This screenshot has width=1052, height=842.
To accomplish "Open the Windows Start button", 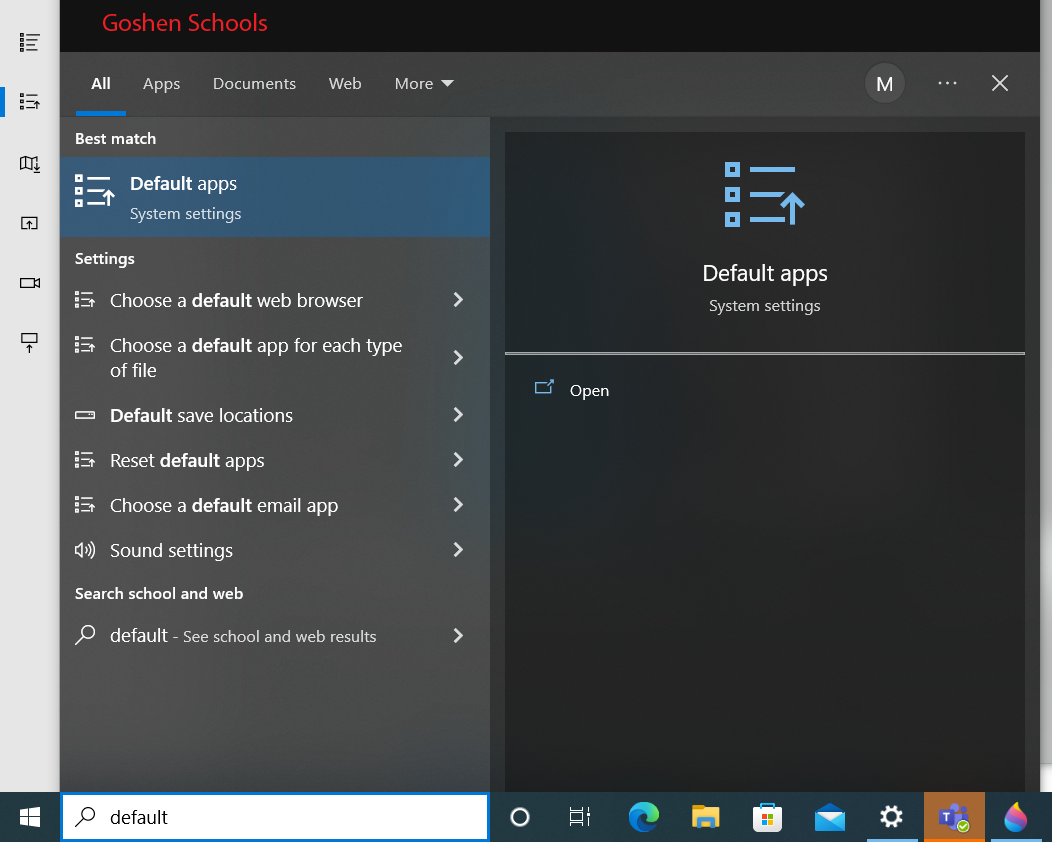I will [30, 817].
